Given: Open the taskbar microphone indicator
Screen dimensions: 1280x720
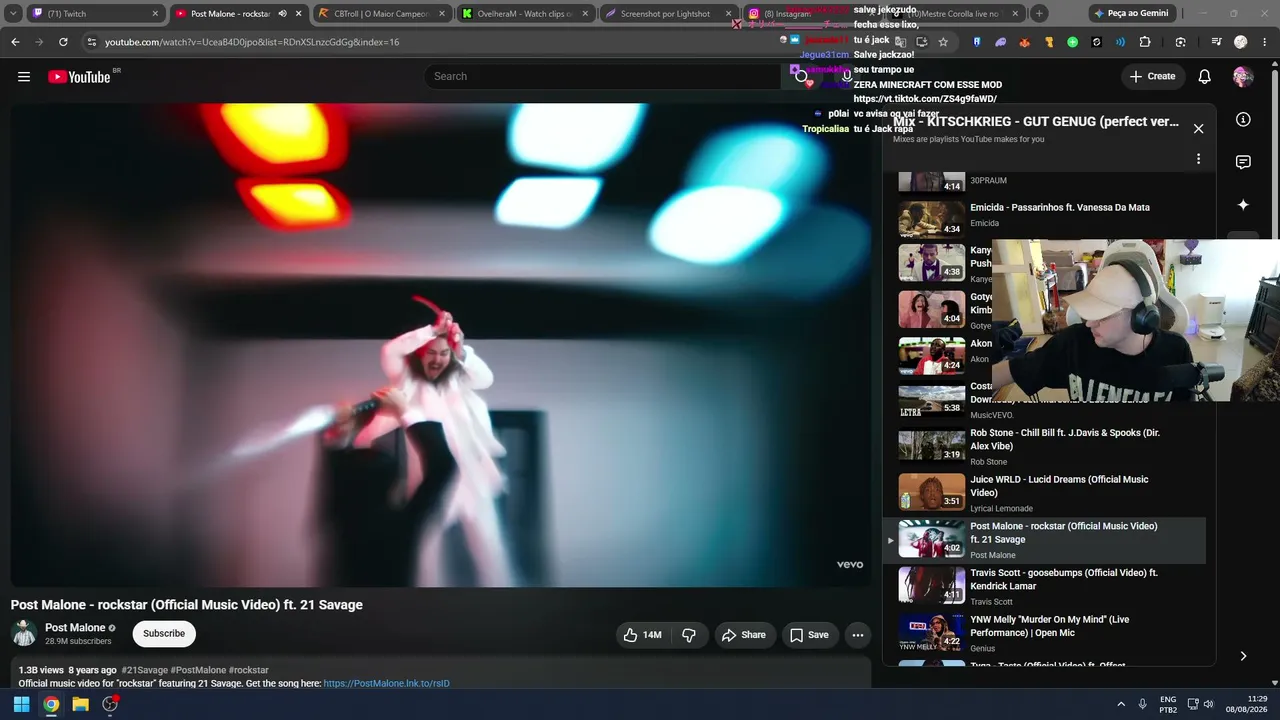Looking at the screenshot, I should pyautogui.click(x=1143, y=704).
